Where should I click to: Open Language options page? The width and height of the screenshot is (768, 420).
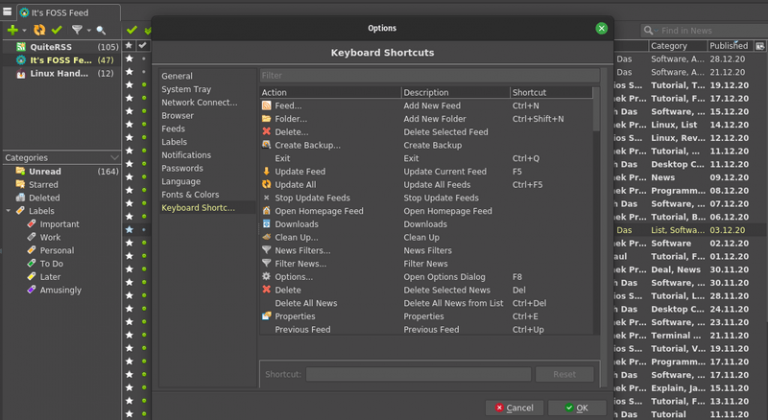pos(181,181)
